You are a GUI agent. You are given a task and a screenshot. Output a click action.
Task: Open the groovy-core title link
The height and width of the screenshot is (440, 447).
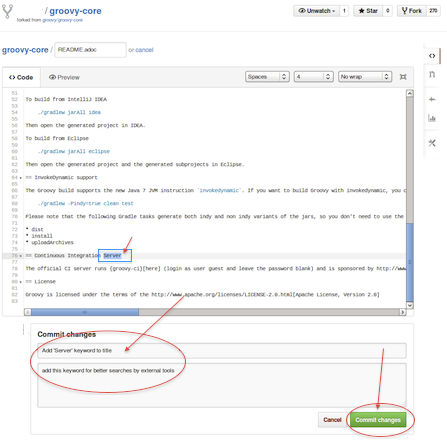pos(75,11)
